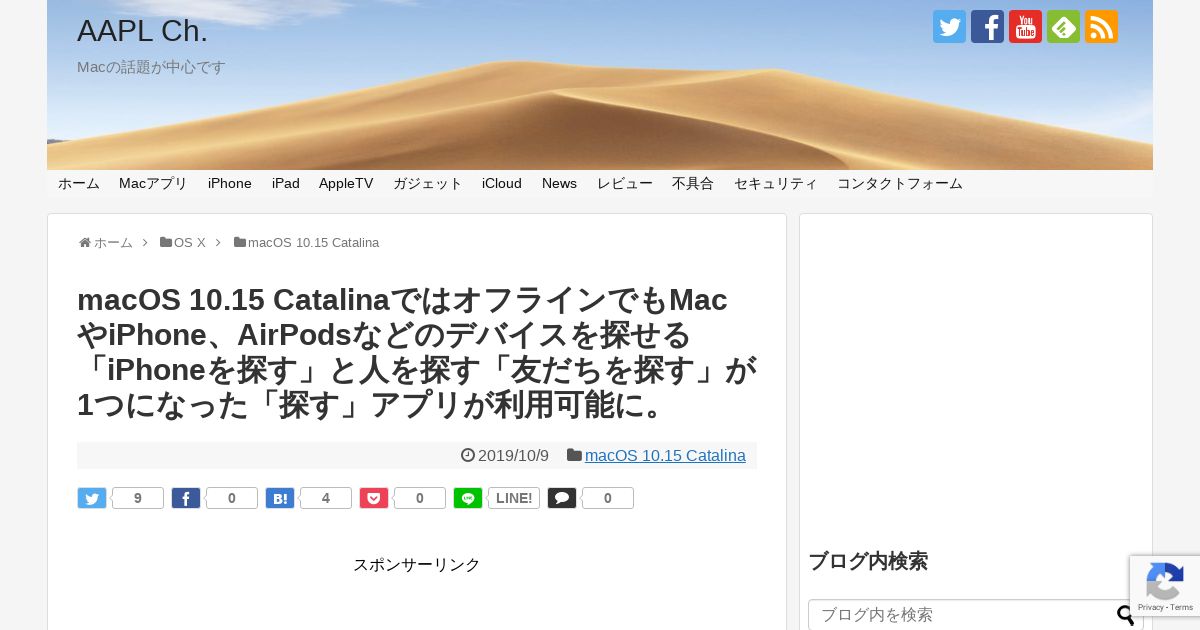Open the YouTube icon in the header

(x=1025, y=27)
